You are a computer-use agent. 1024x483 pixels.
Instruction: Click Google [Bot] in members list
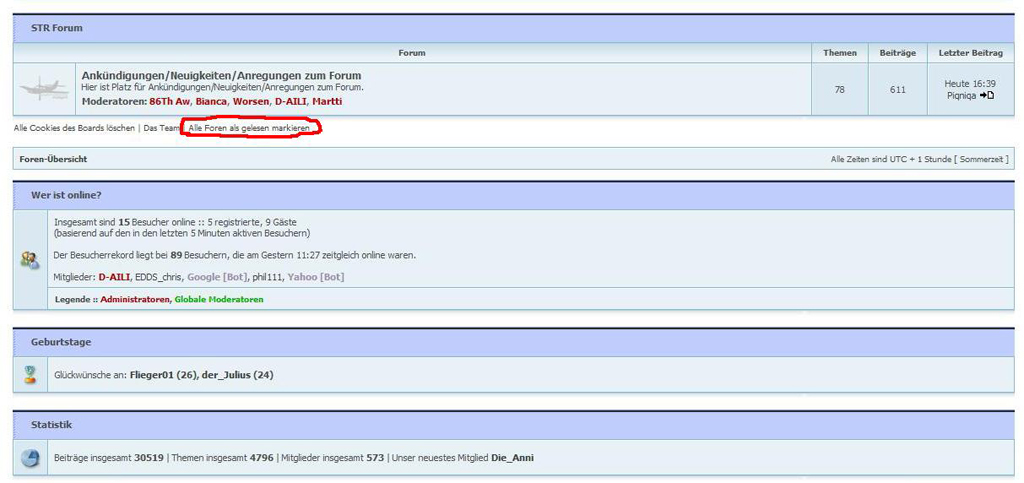point(217,277)
